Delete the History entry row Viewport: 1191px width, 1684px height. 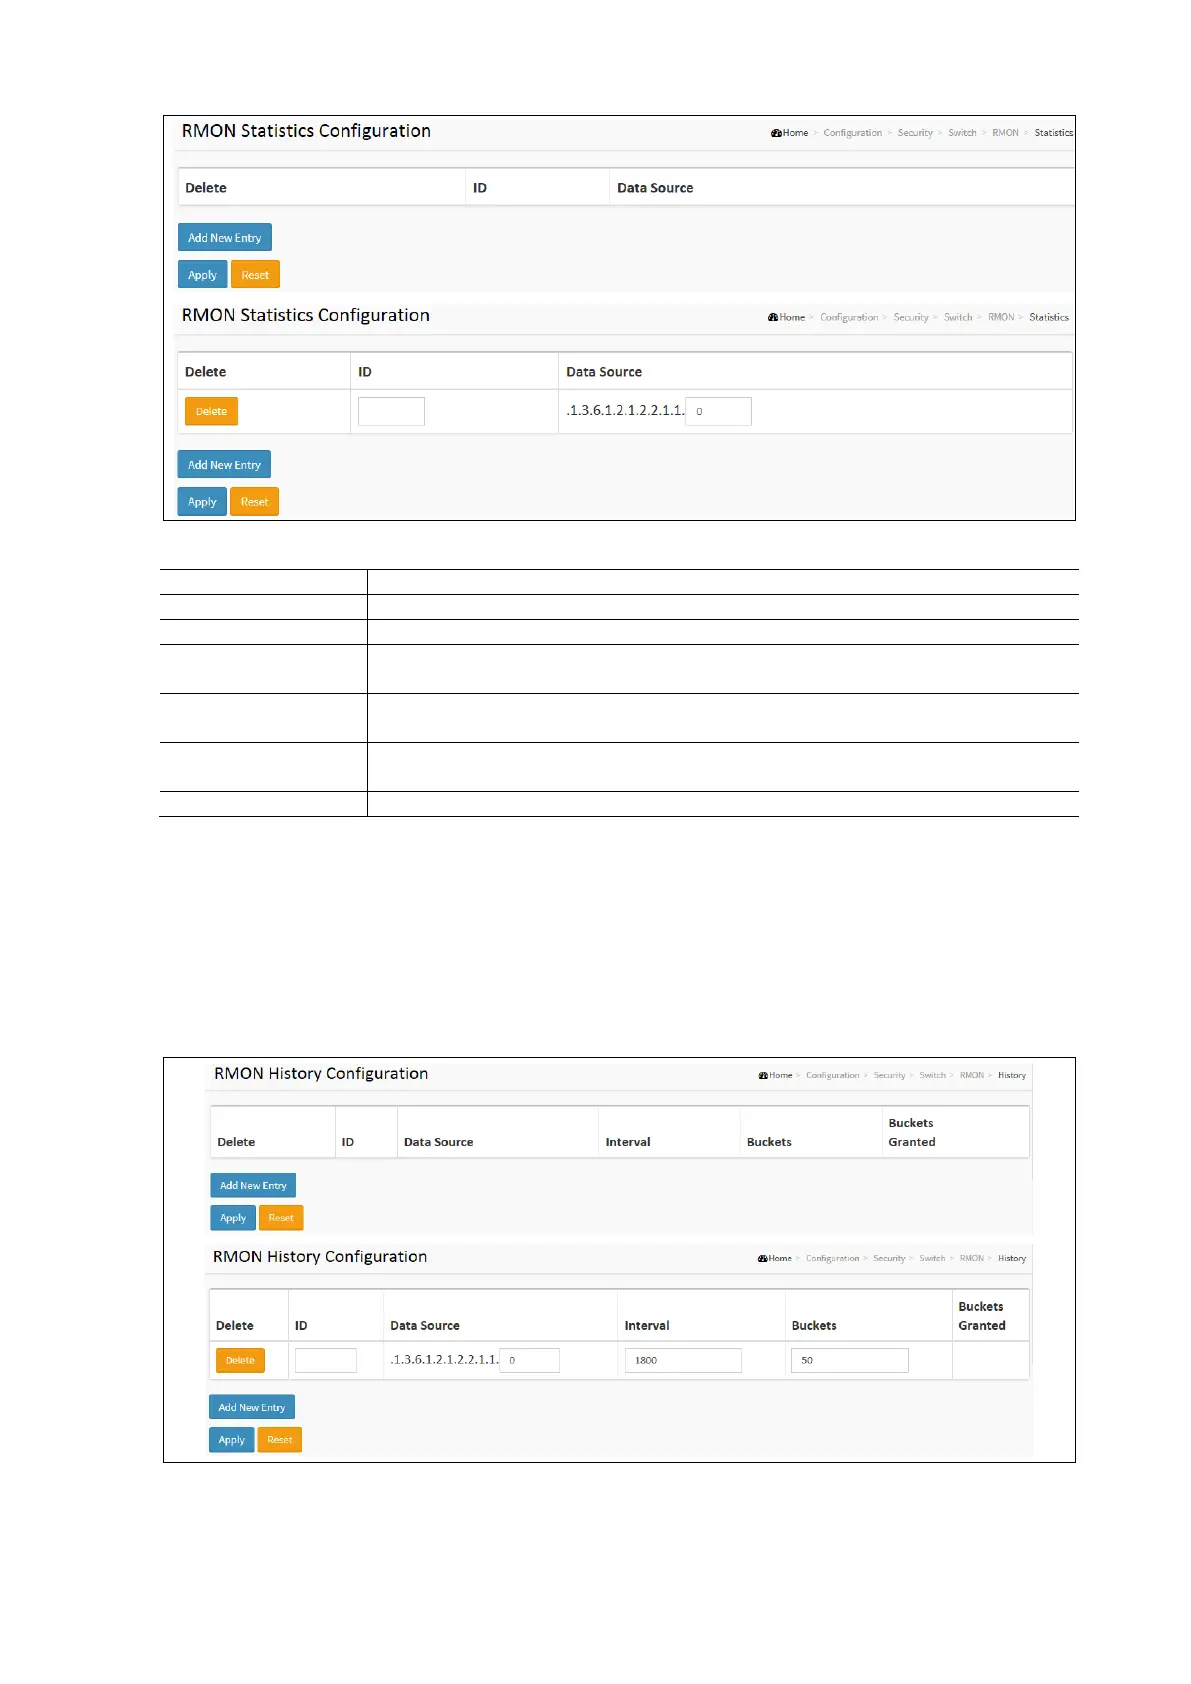(x=240, y=1361)
